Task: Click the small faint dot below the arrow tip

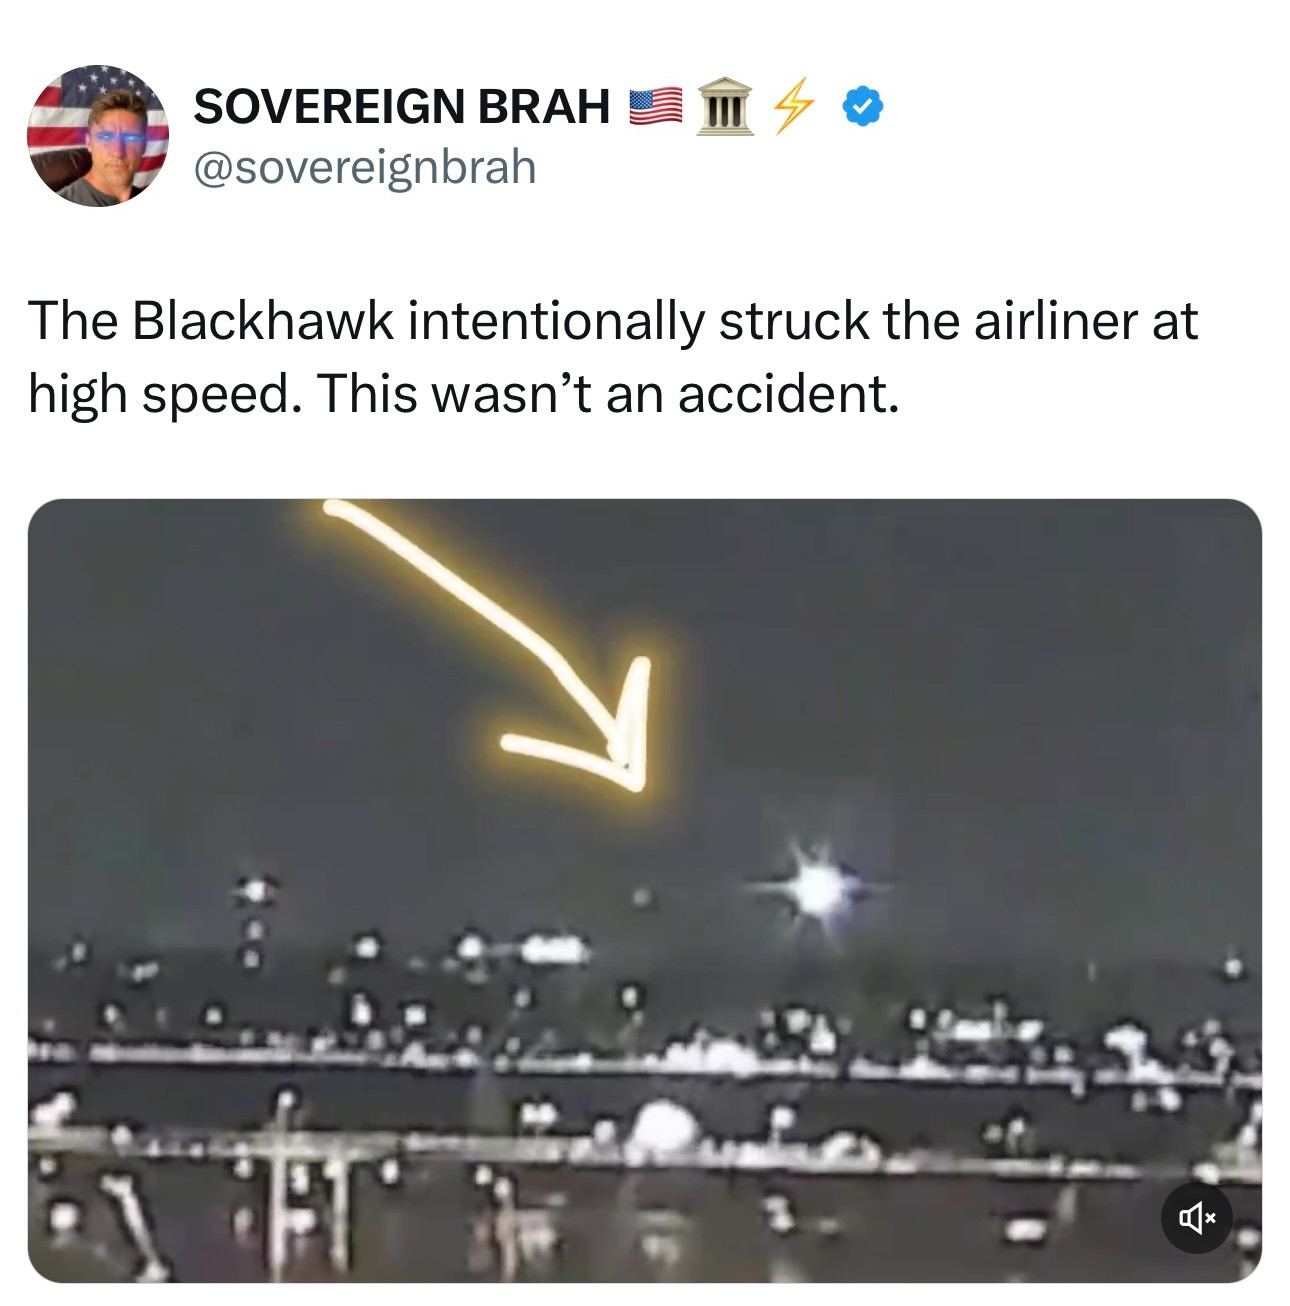Action: [641, 896]
